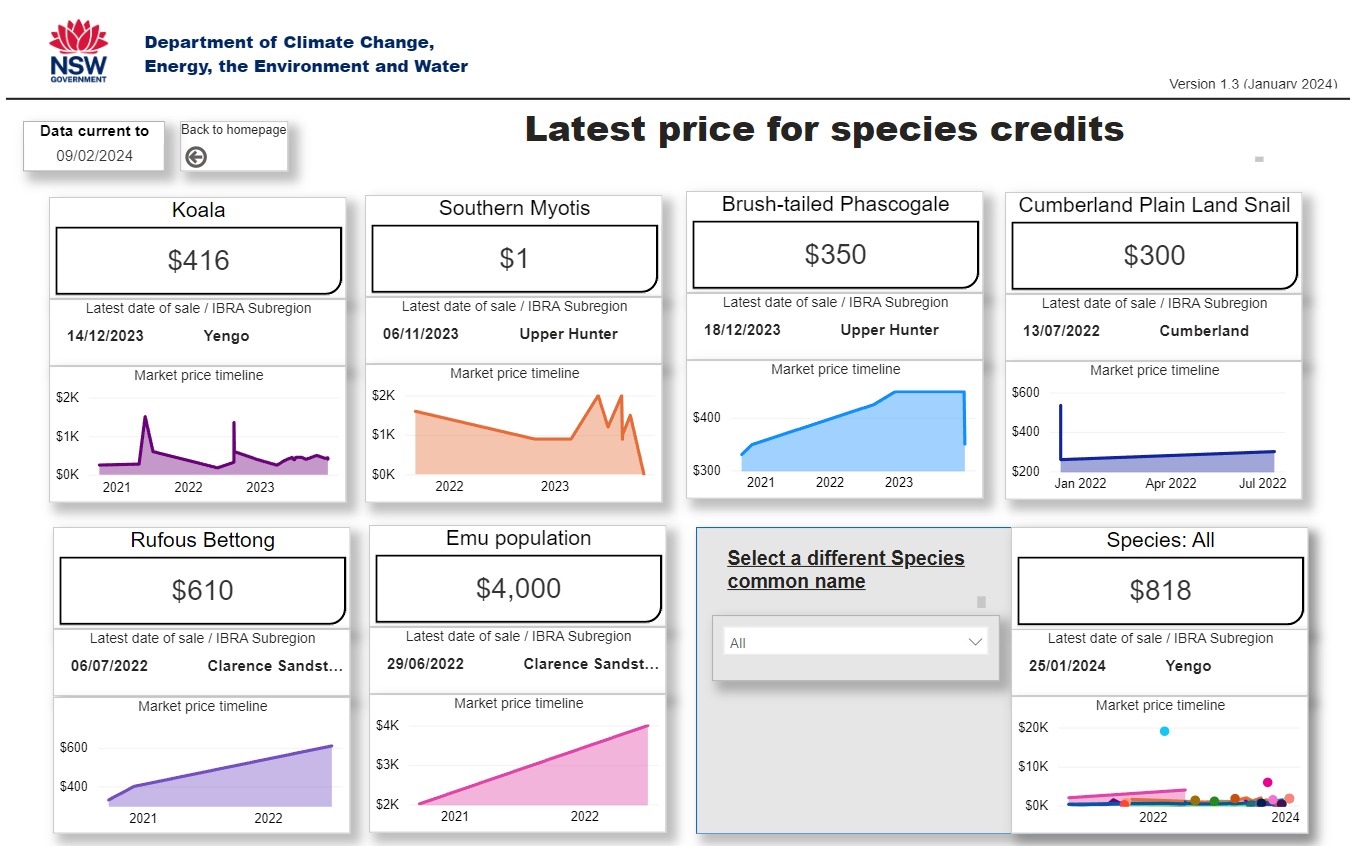This screenshot has width=1364, height=846.
Task: Click the NSW Government waratah logo
Action: [78, 50]
